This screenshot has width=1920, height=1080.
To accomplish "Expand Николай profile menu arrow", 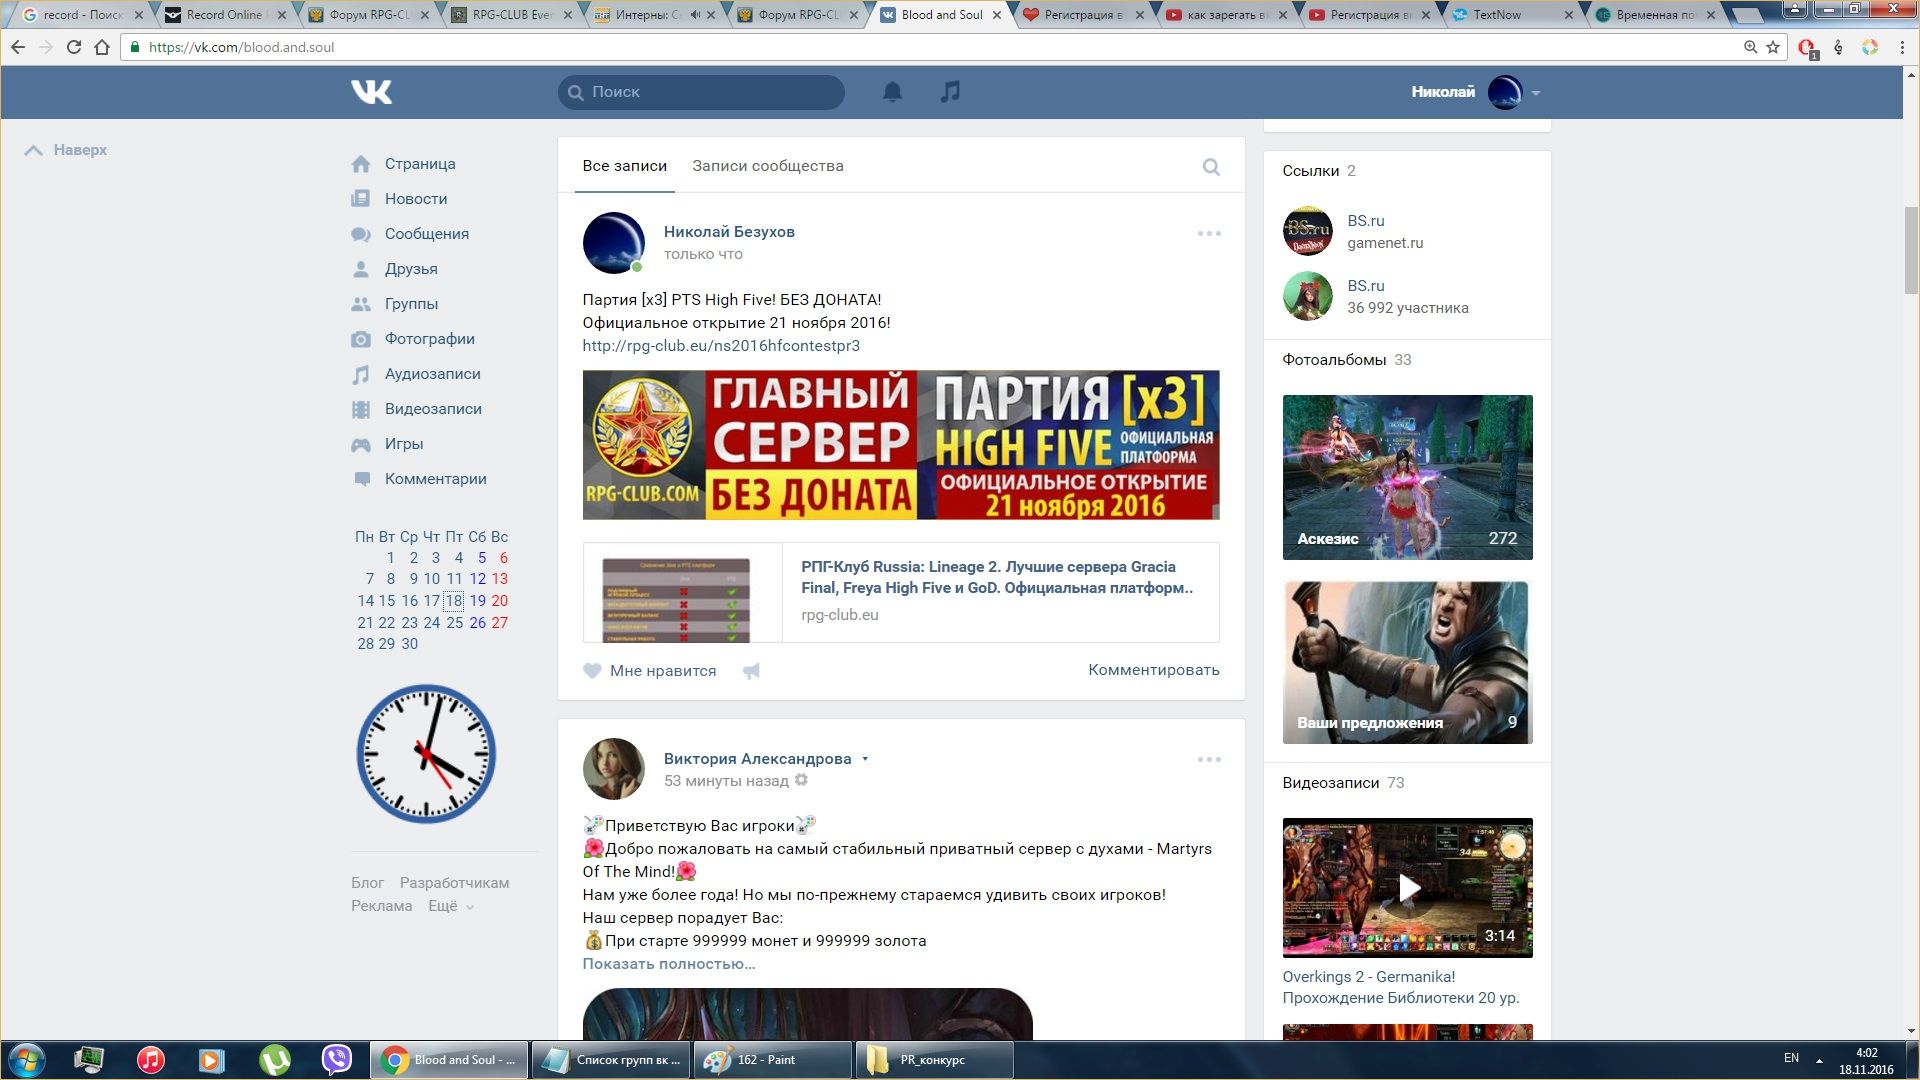I will [1536, 93].
